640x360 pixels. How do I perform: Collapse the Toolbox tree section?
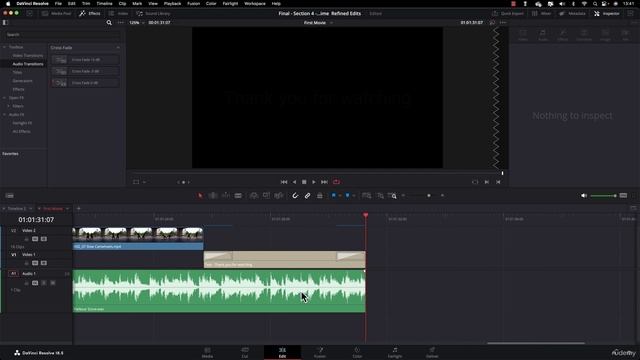pos(4,47)
